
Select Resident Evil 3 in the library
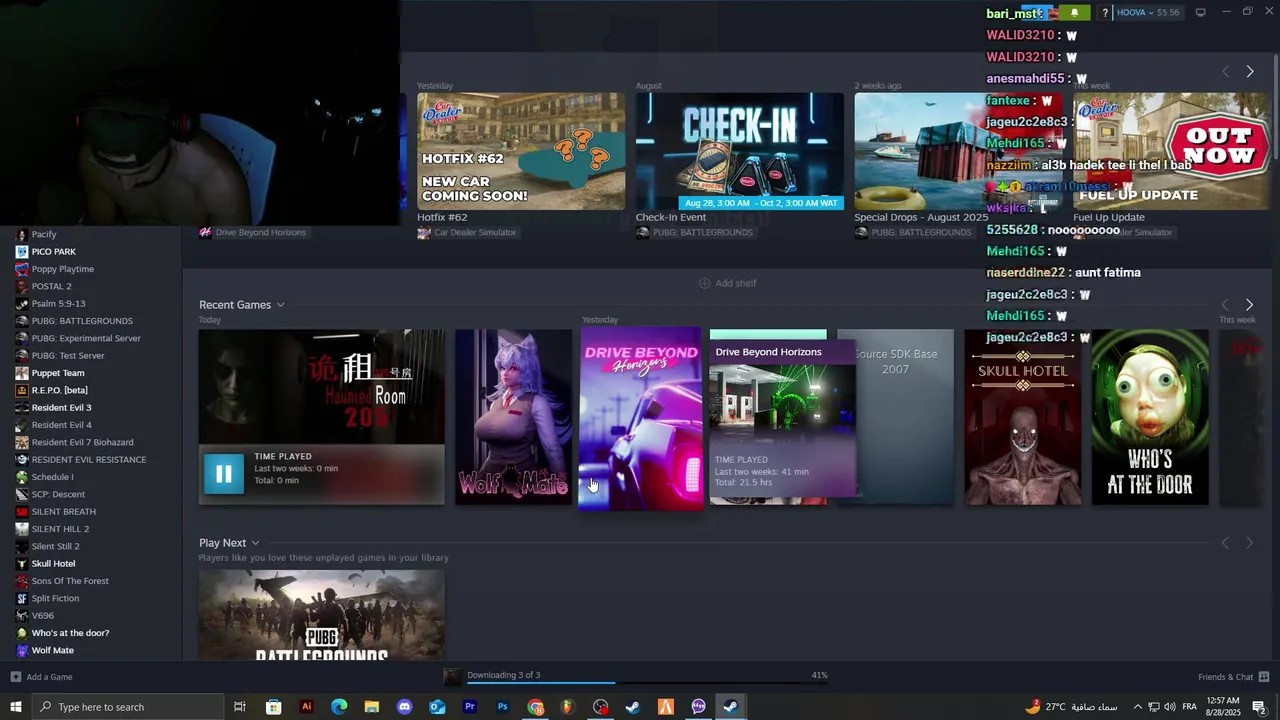pyautogui.click(x=61, y=408)
